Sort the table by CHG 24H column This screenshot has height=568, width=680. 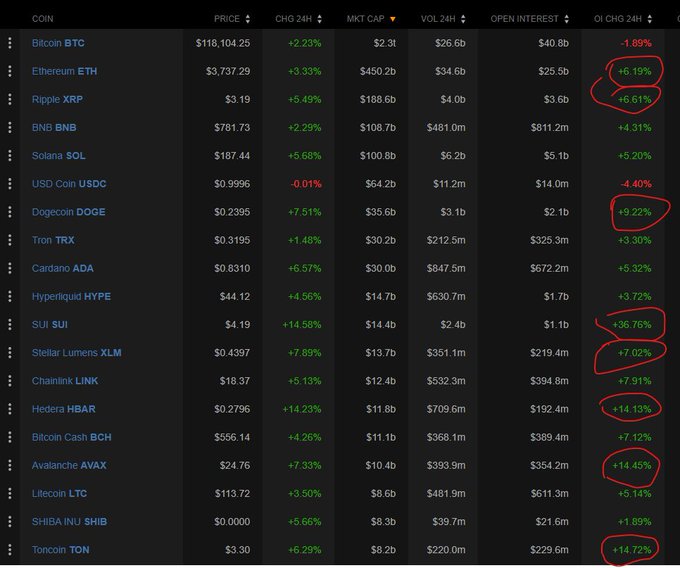pos(298,19)
